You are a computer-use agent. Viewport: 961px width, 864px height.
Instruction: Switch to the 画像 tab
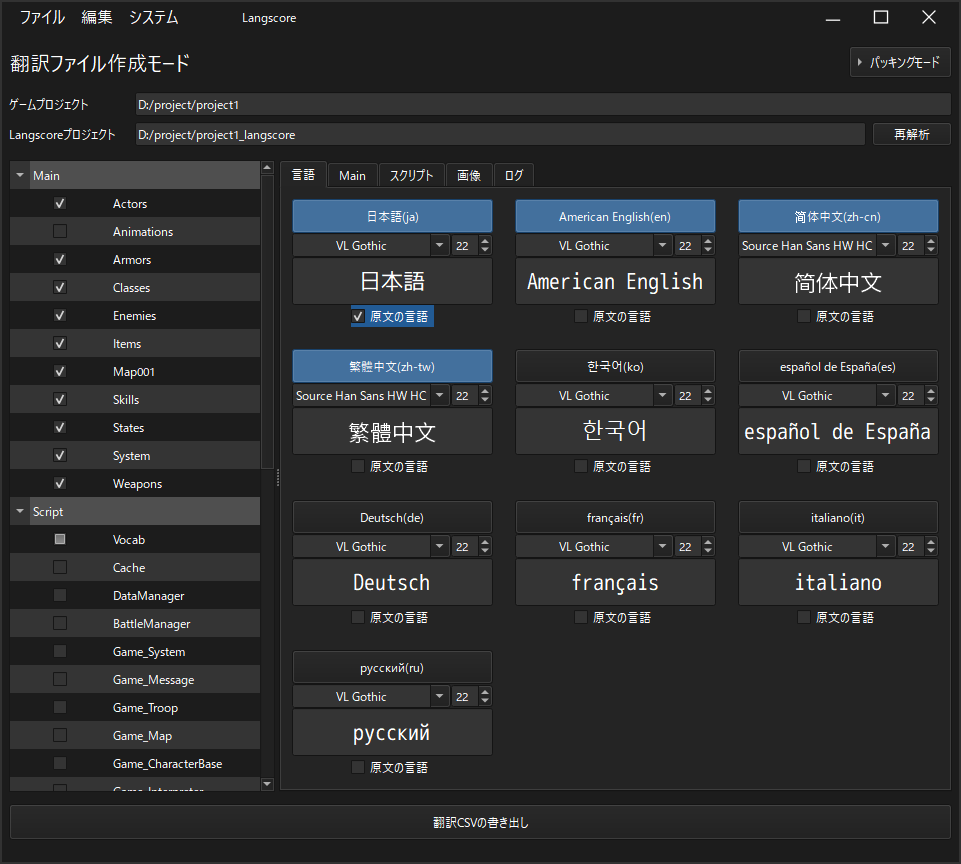(x=469, y=176)
